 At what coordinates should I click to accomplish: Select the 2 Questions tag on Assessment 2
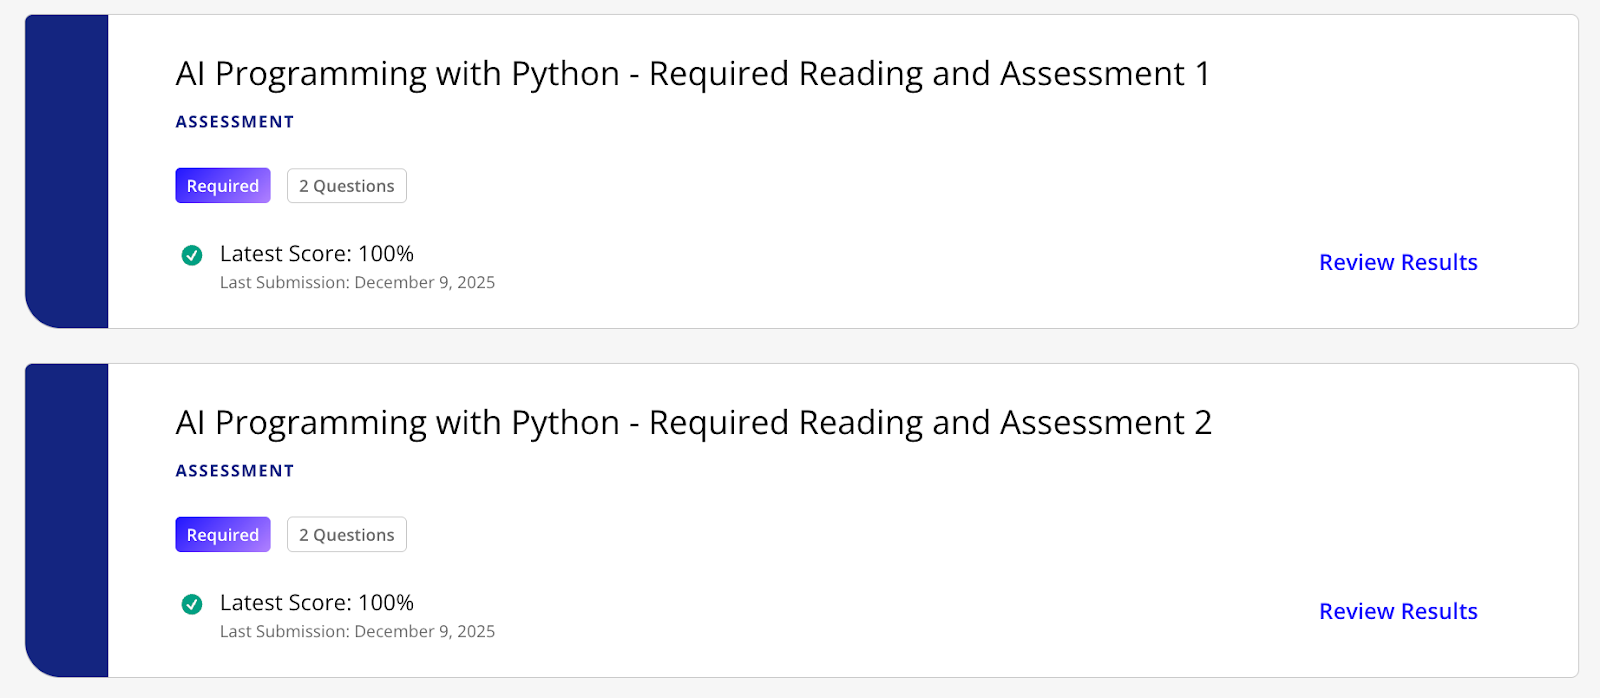(x=347, y=535)
